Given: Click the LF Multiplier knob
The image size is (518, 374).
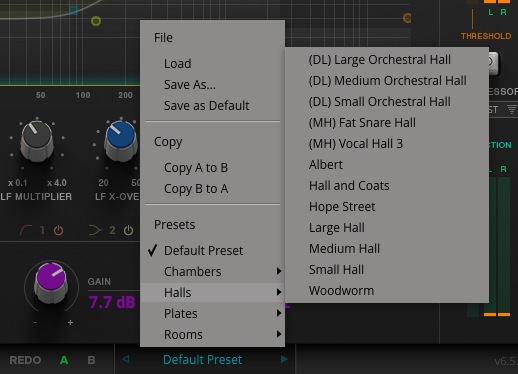Looking at the screenshot, I should pos(37,141).
